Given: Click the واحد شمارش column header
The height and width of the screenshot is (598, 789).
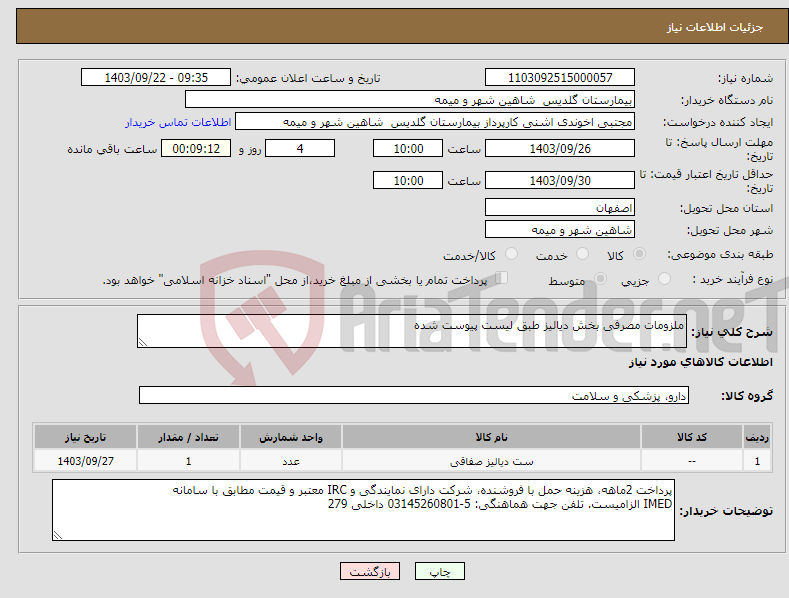Looking at the screenshot, I should click(291, 437).
